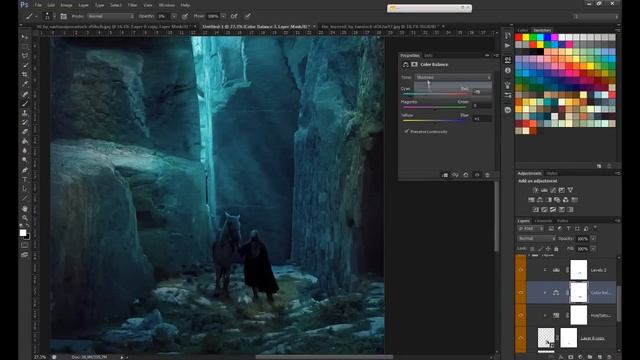This screenshot has height=360, width=640.
Task: Switch to the Channels tab
Action: (543, 221)
